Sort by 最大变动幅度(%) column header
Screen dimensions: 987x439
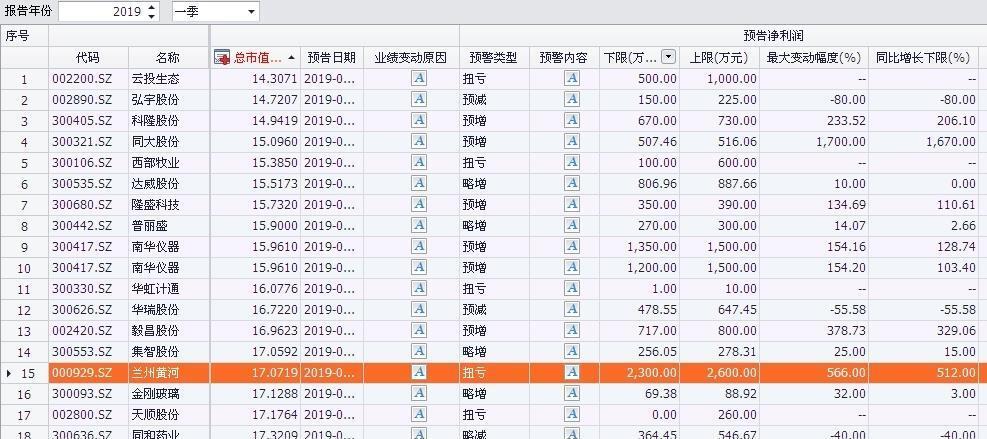[813, 58]
